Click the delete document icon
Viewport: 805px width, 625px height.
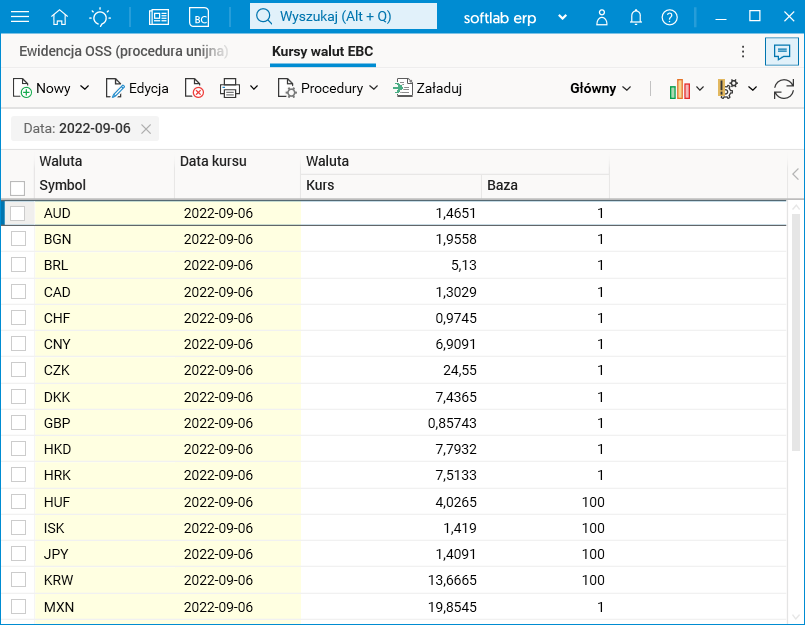tap(194, 88)
